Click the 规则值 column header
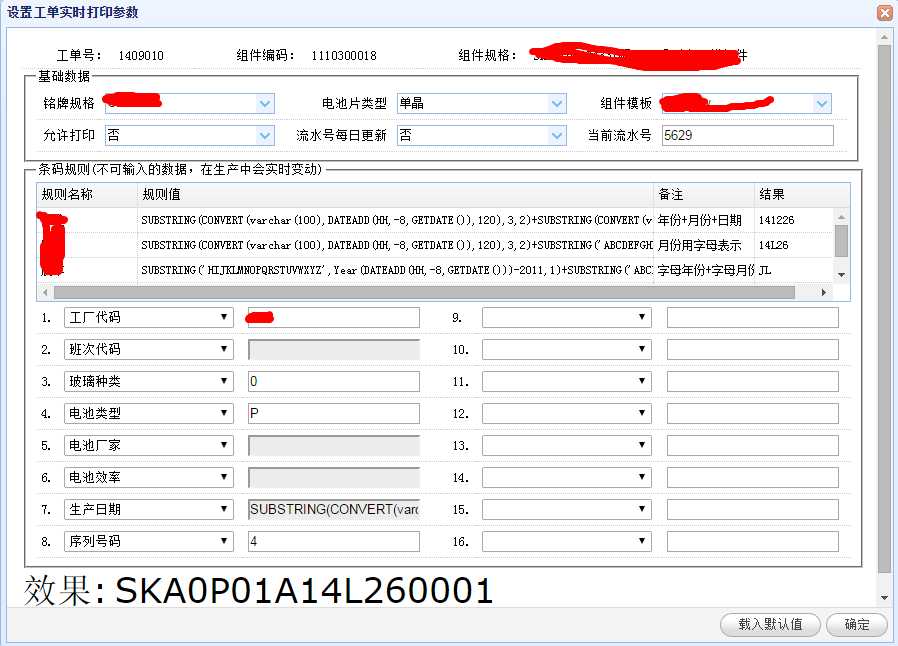 click(395, 195)
